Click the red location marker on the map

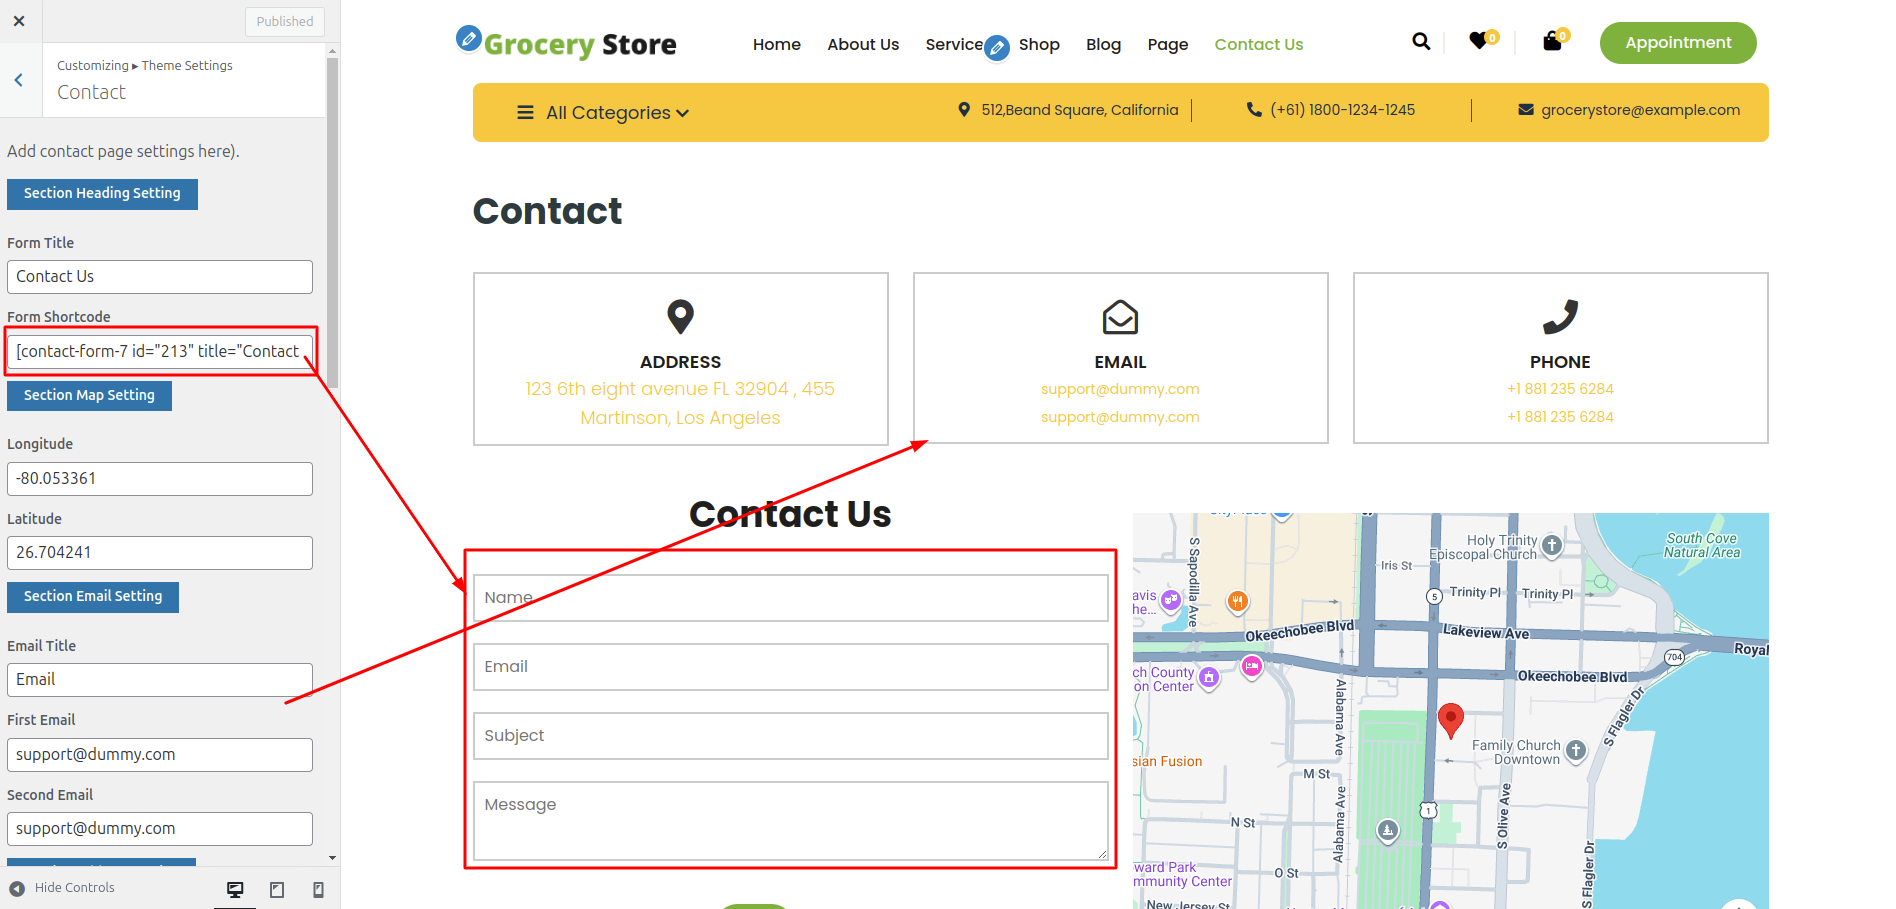pyautogui.click(x=1450, y=720)
